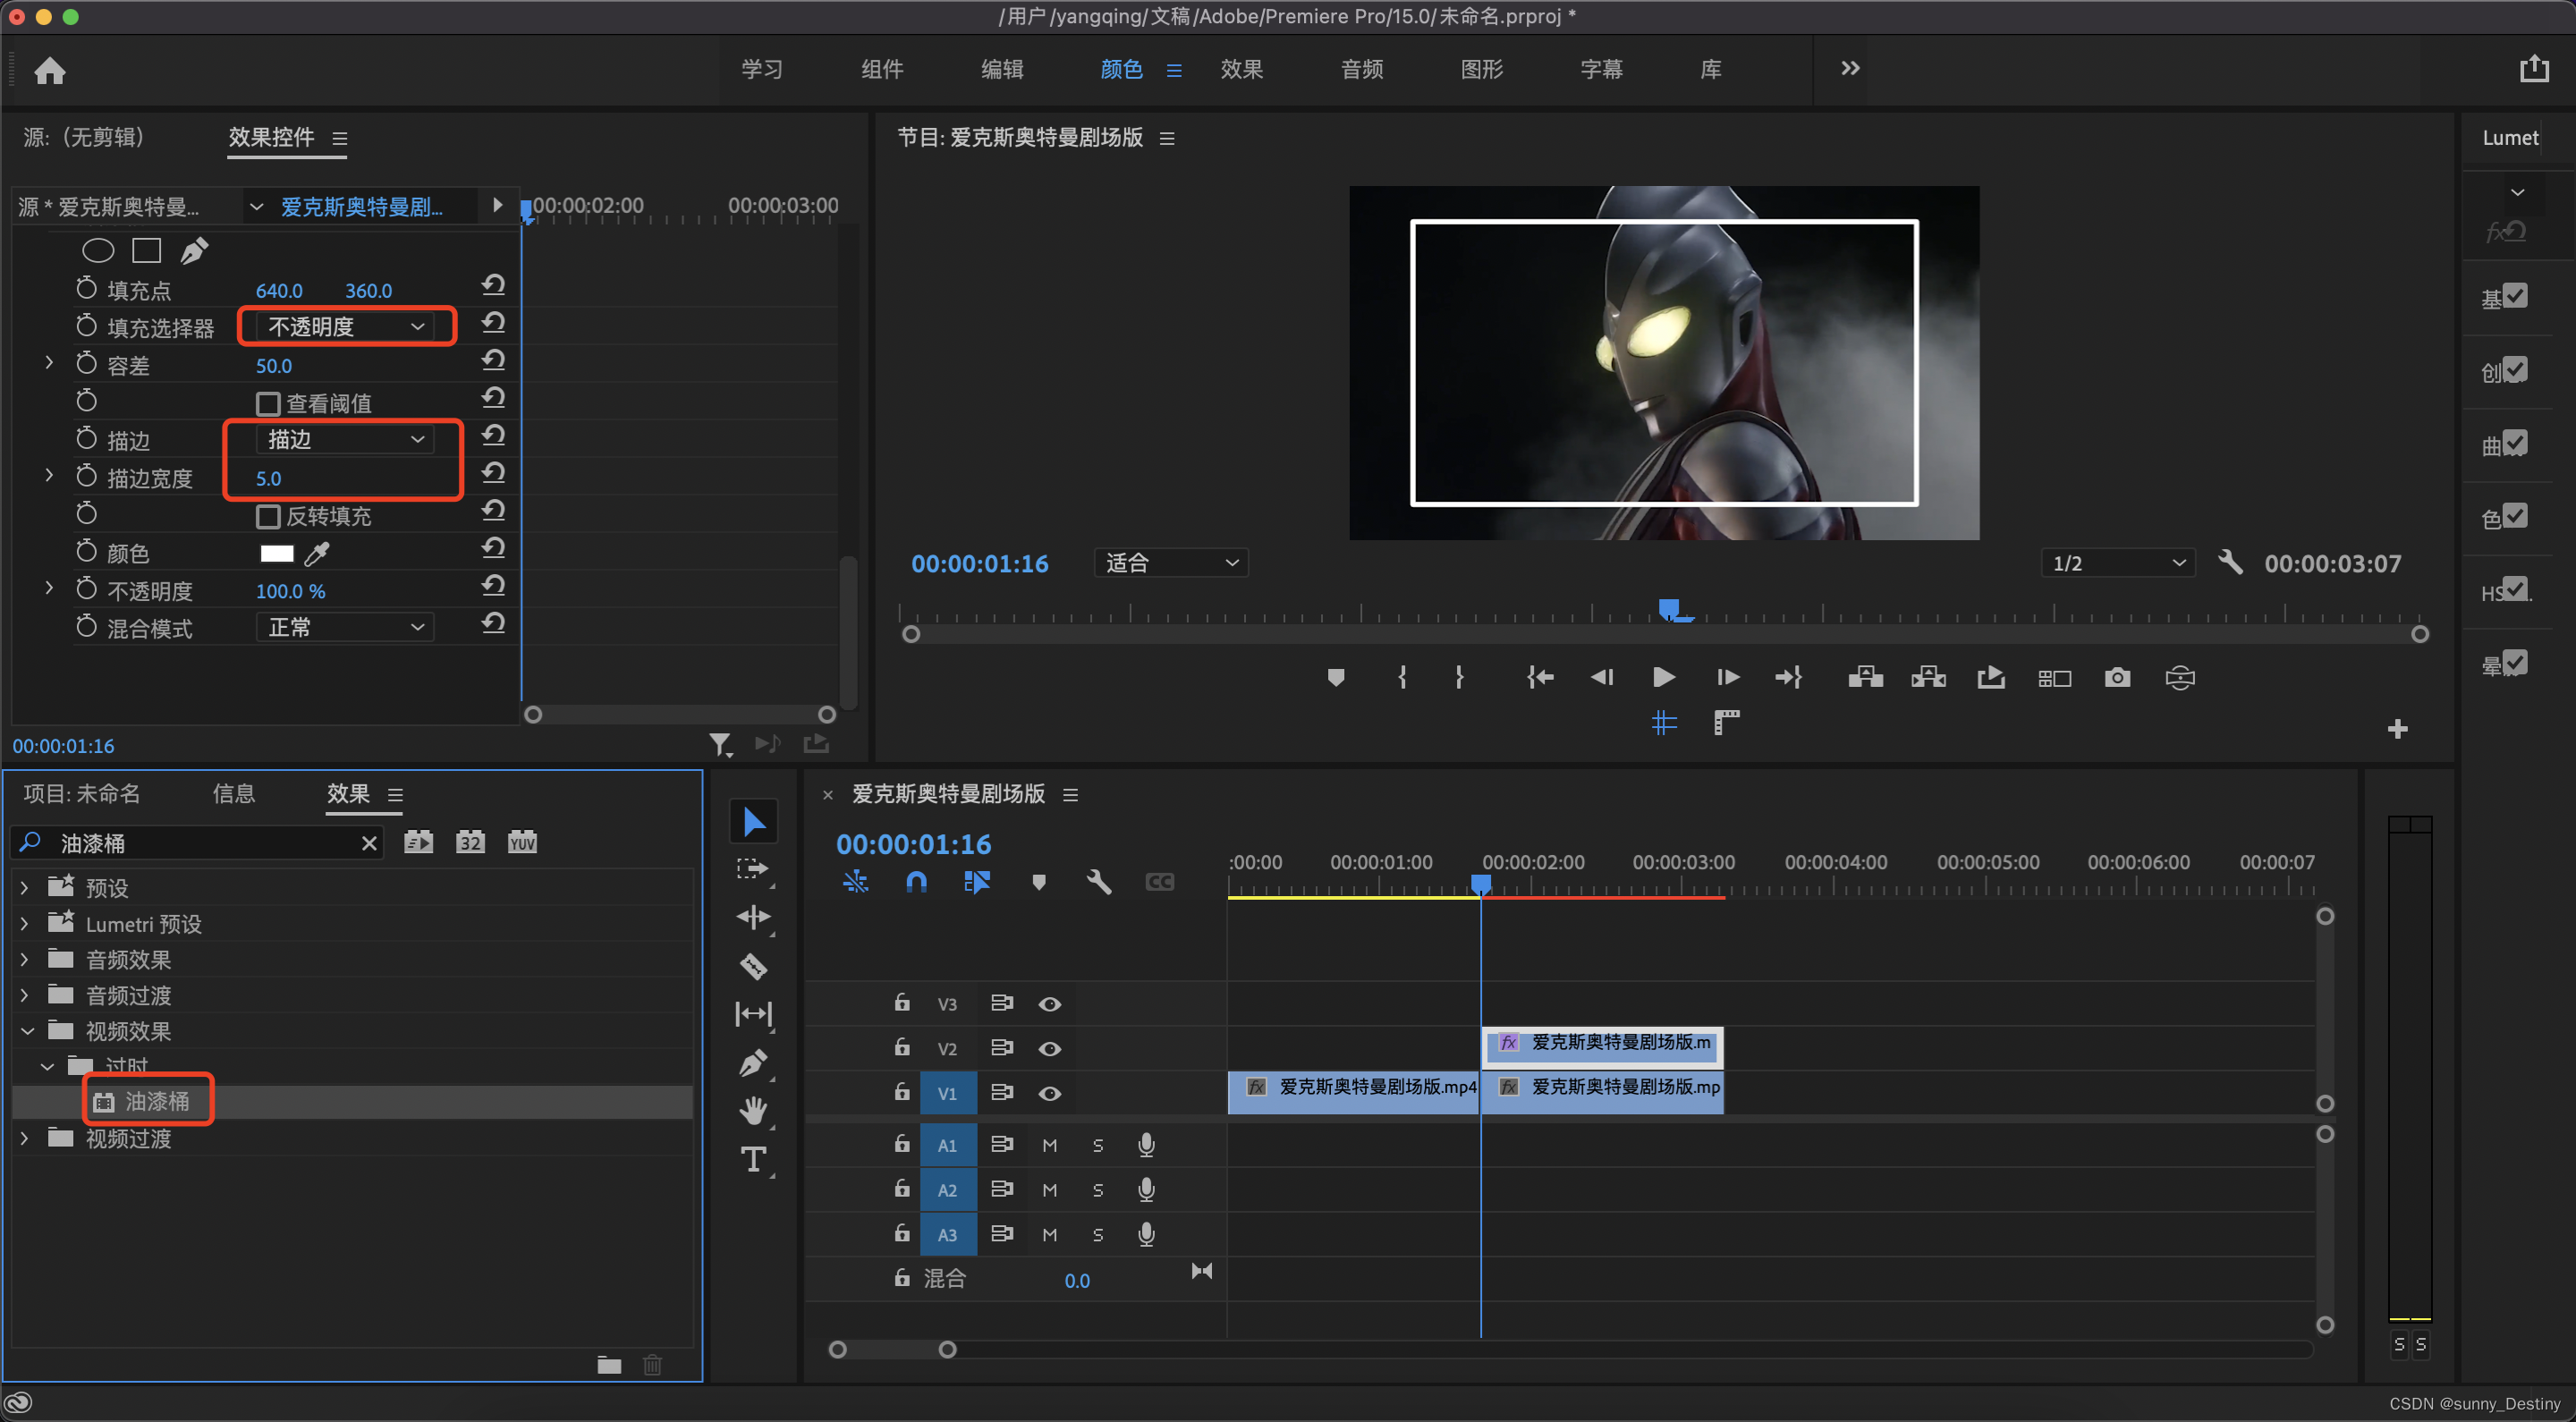The width and height of the screenshot is (2576, 1422).
Task: Enable the 查看阈值 checkbox
Action: tap(268, 403)
